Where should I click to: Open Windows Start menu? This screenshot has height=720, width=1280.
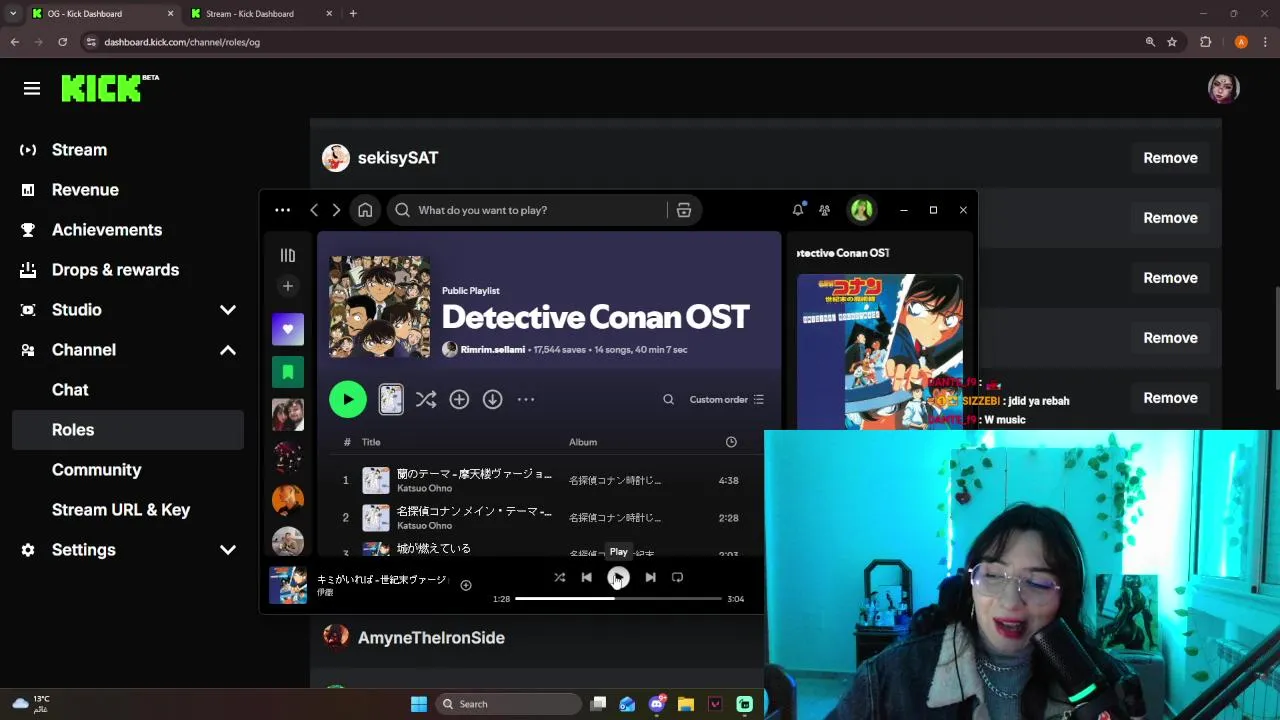coord(419,704)
